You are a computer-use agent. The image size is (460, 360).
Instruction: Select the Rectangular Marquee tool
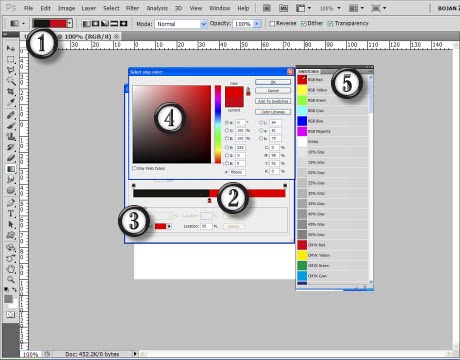(11, 59)
